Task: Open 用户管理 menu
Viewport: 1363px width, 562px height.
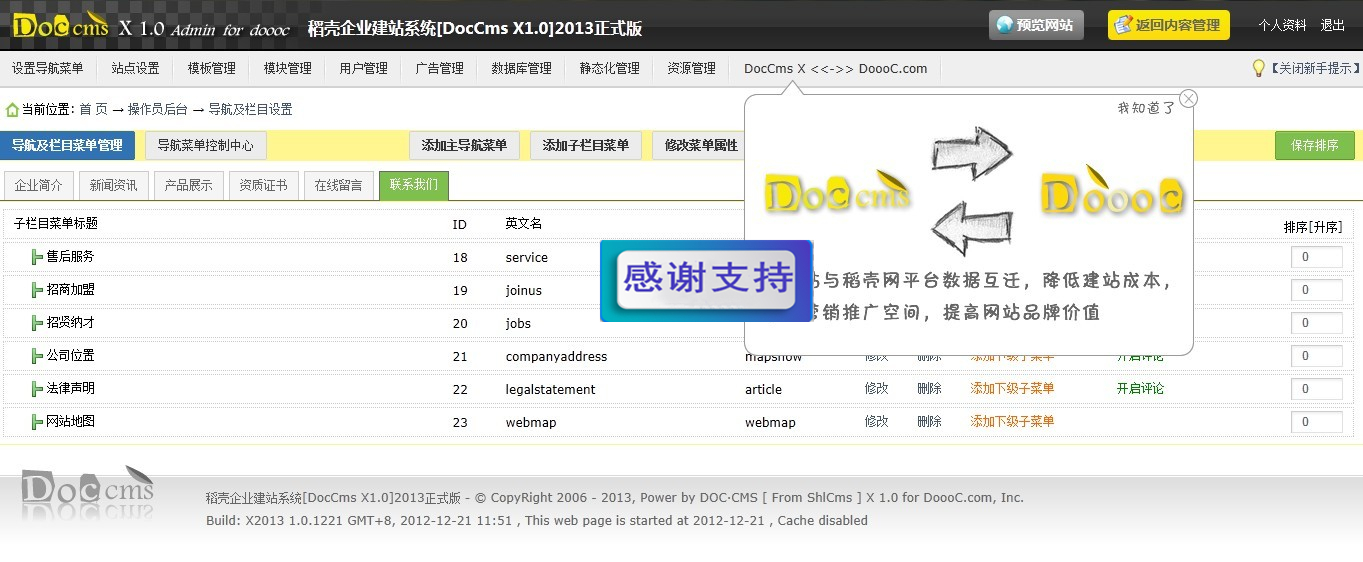Action: coord(363,68)
